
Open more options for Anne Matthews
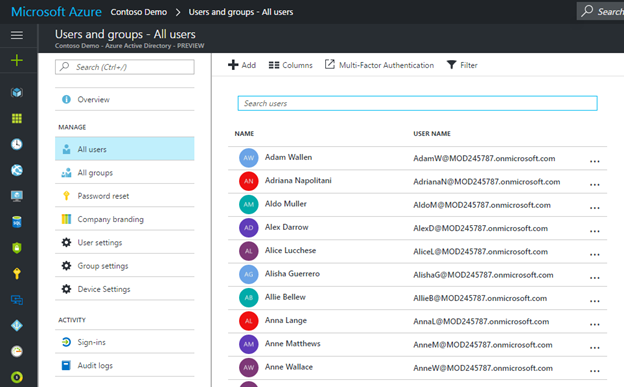point(595,348)
